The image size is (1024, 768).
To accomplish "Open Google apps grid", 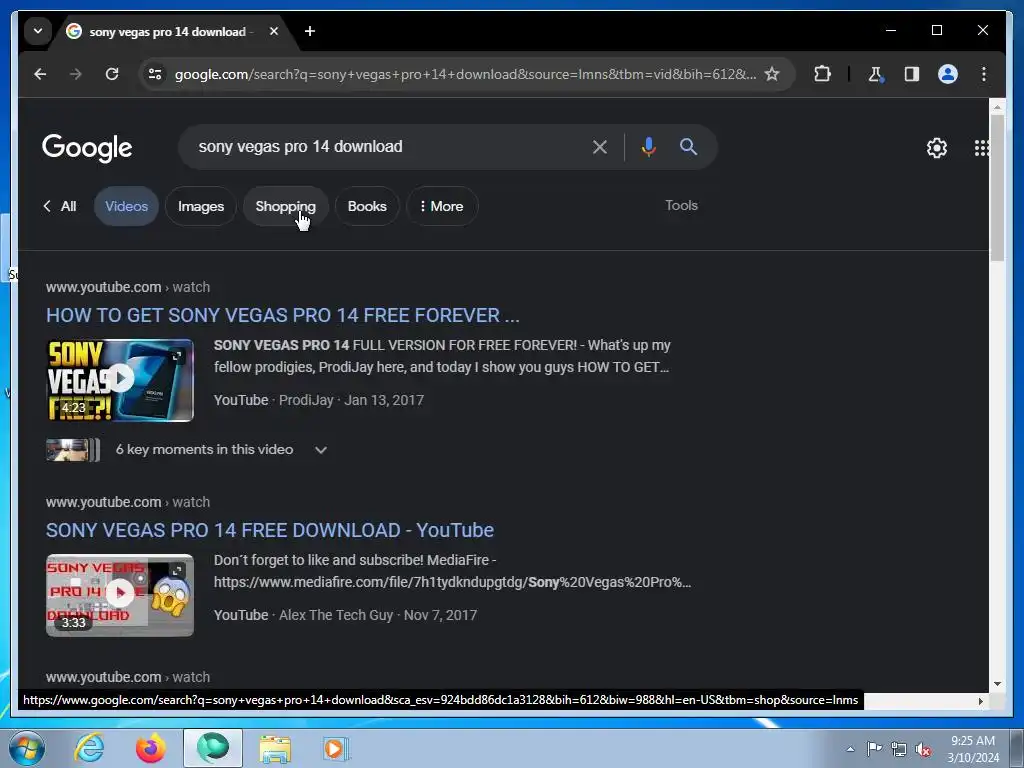I will [981, 148].
